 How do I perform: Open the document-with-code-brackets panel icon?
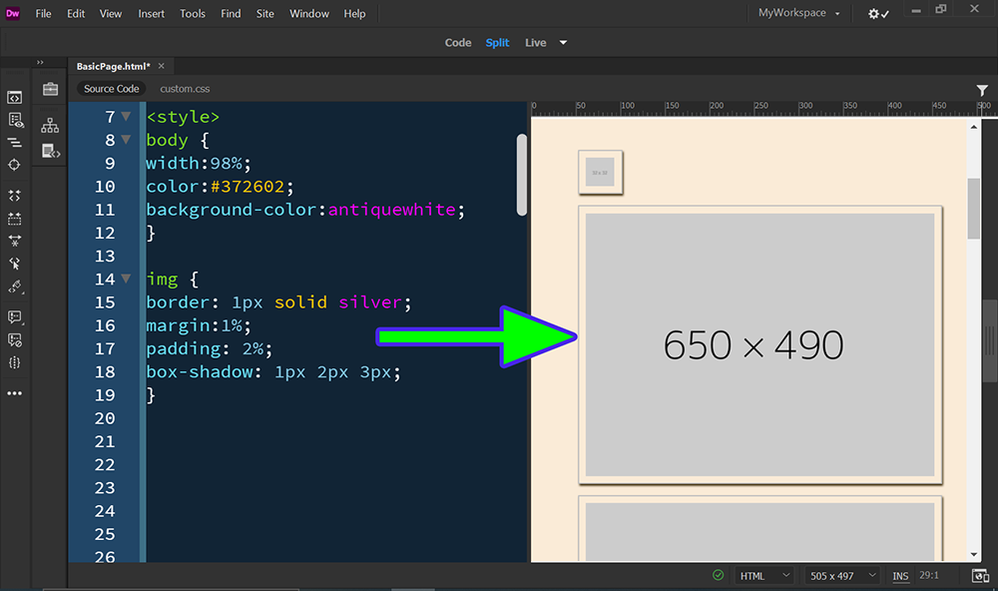point(50,151)
